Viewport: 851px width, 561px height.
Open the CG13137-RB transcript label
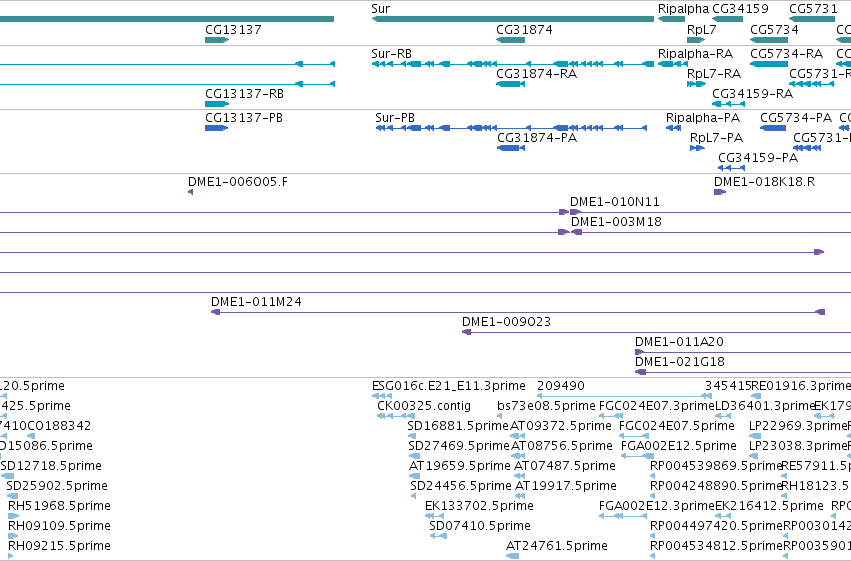coord(244,94)
